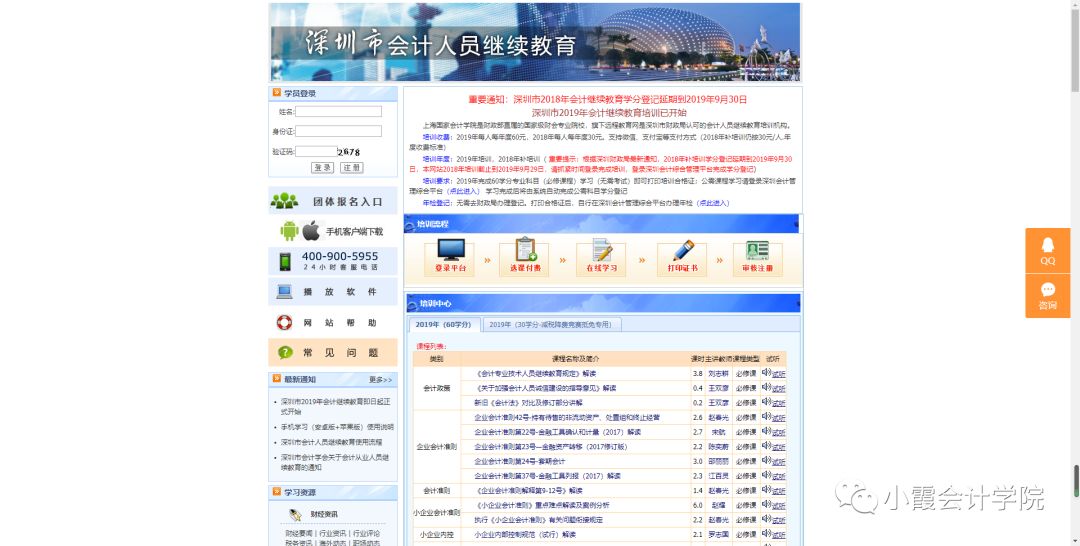Click 登录平台 monitor step icon
Viewport: 1080px width, 546px height.
point(450,249)
